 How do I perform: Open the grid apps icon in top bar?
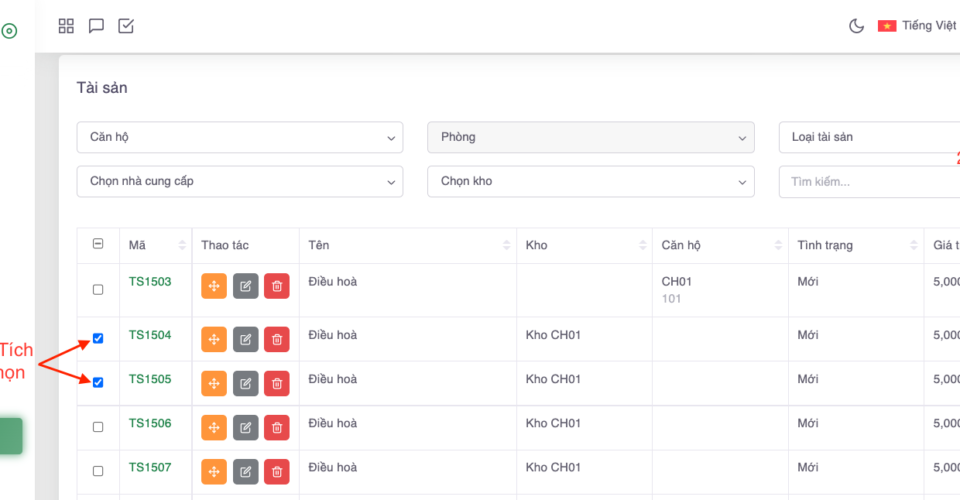67,26
